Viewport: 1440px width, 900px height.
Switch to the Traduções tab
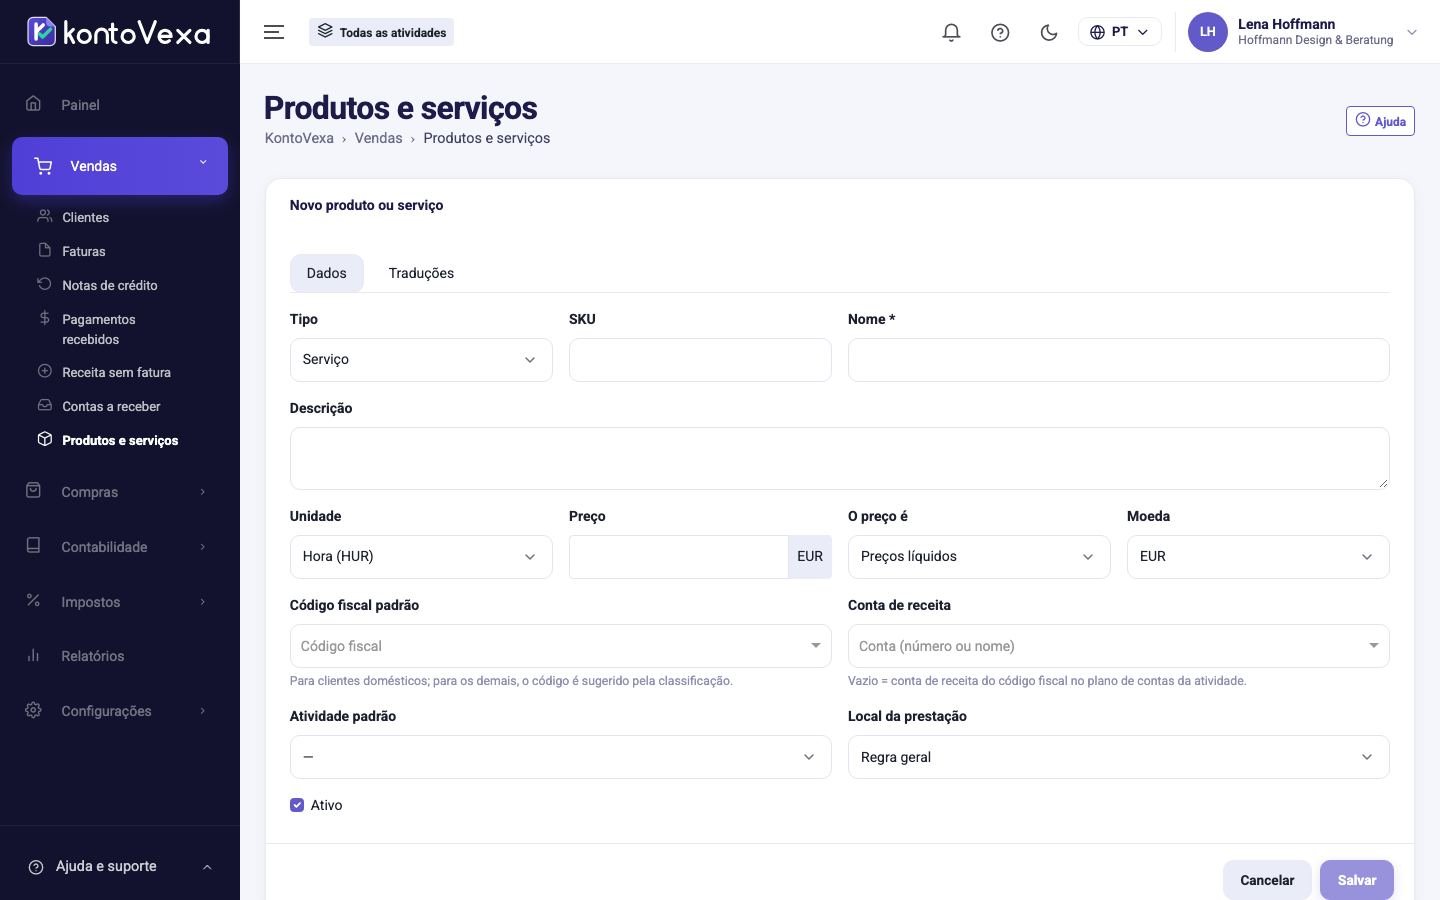click(421, 273)
